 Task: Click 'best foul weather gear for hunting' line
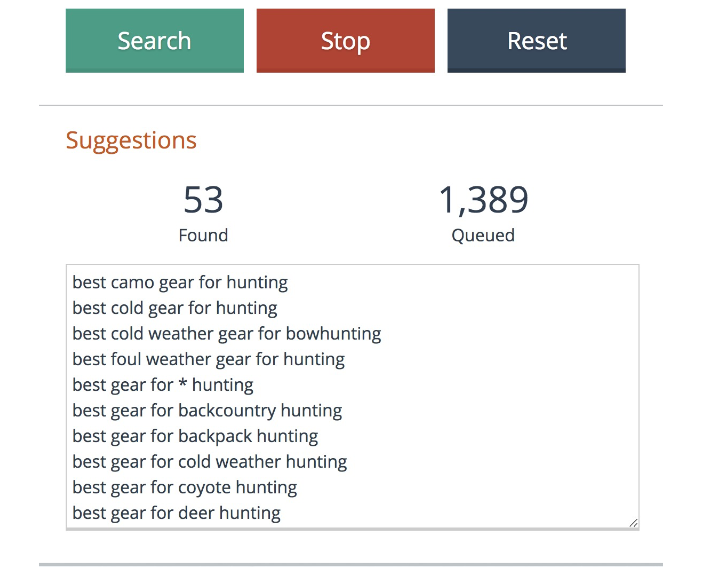point(208,359)
